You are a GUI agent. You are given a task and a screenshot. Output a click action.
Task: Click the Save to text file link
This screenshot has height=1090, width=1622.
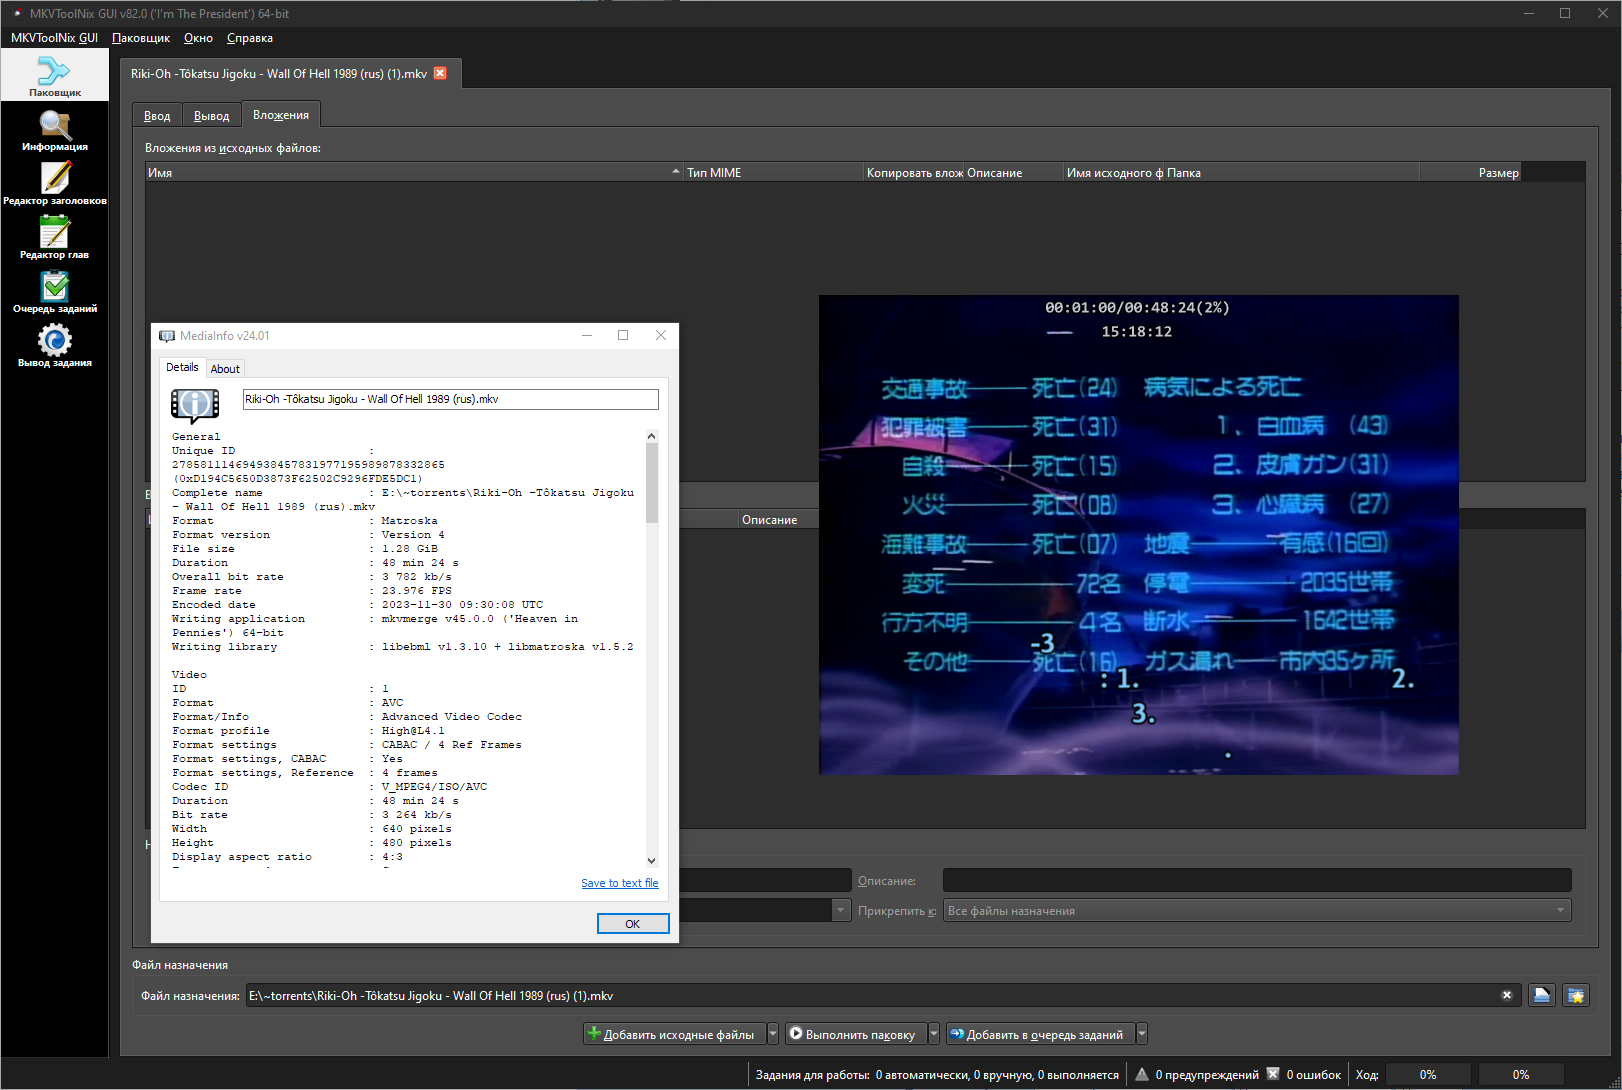pos(619,883)
